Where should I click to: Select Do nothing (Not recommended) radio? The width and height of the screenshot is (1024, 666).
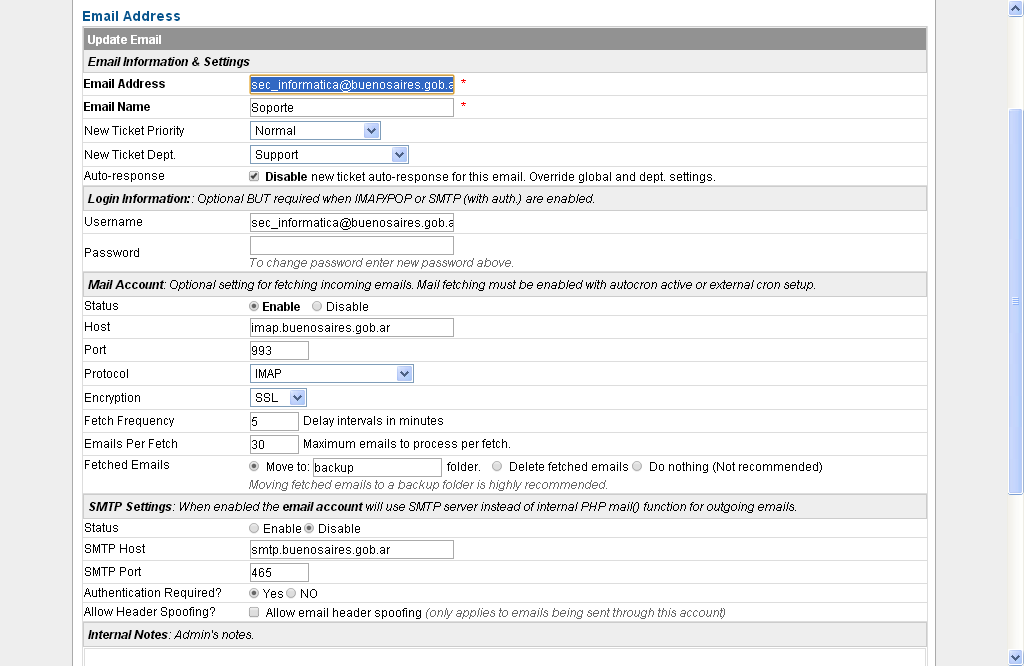[637, 466]
